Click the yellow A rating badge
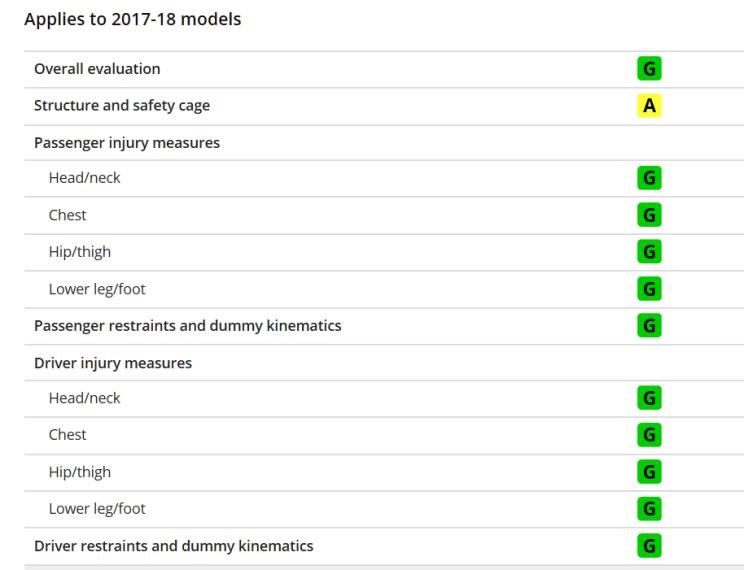This screenshot has width=744, height=570. 649,105
